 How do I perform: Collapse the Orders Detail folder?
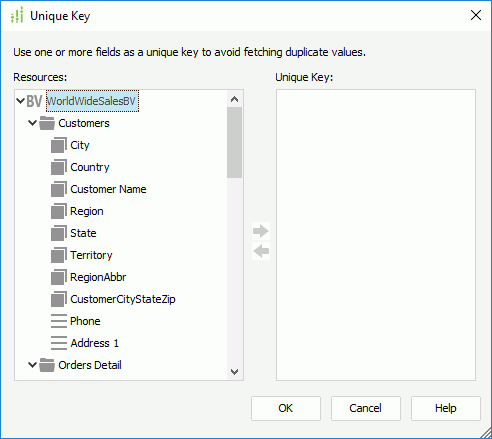coord(32,365)
